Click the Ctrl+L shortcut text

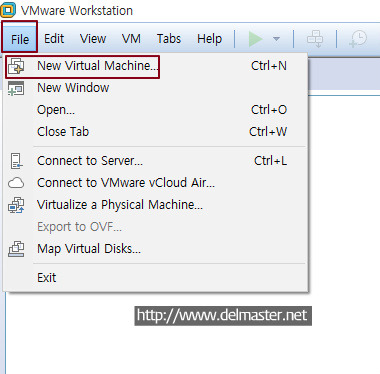coord(270,161)
